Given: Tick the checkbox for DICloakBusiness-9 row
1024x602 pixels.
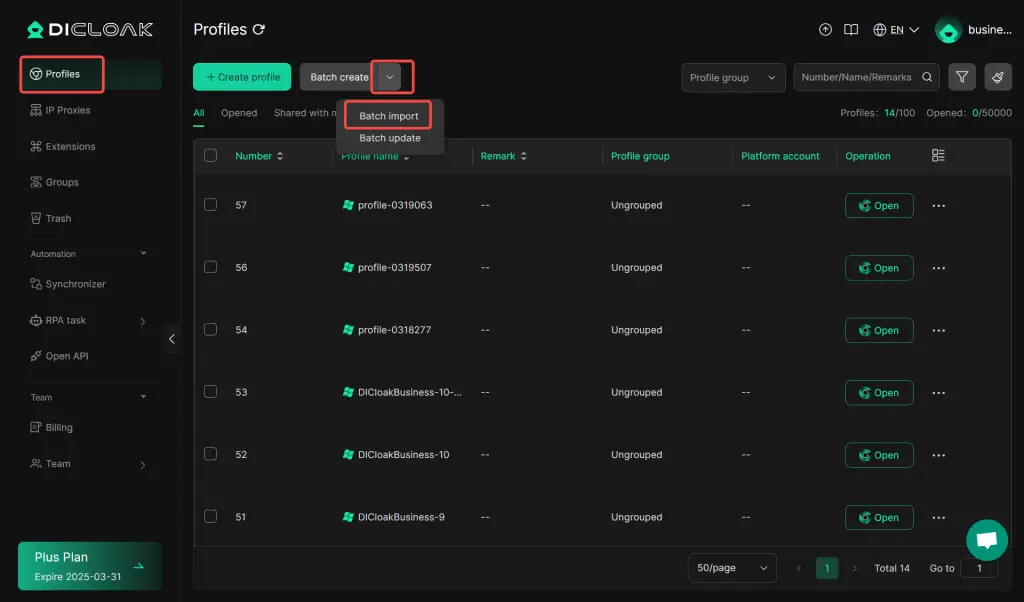Looking at the screenshot, I should click(210, 517).
